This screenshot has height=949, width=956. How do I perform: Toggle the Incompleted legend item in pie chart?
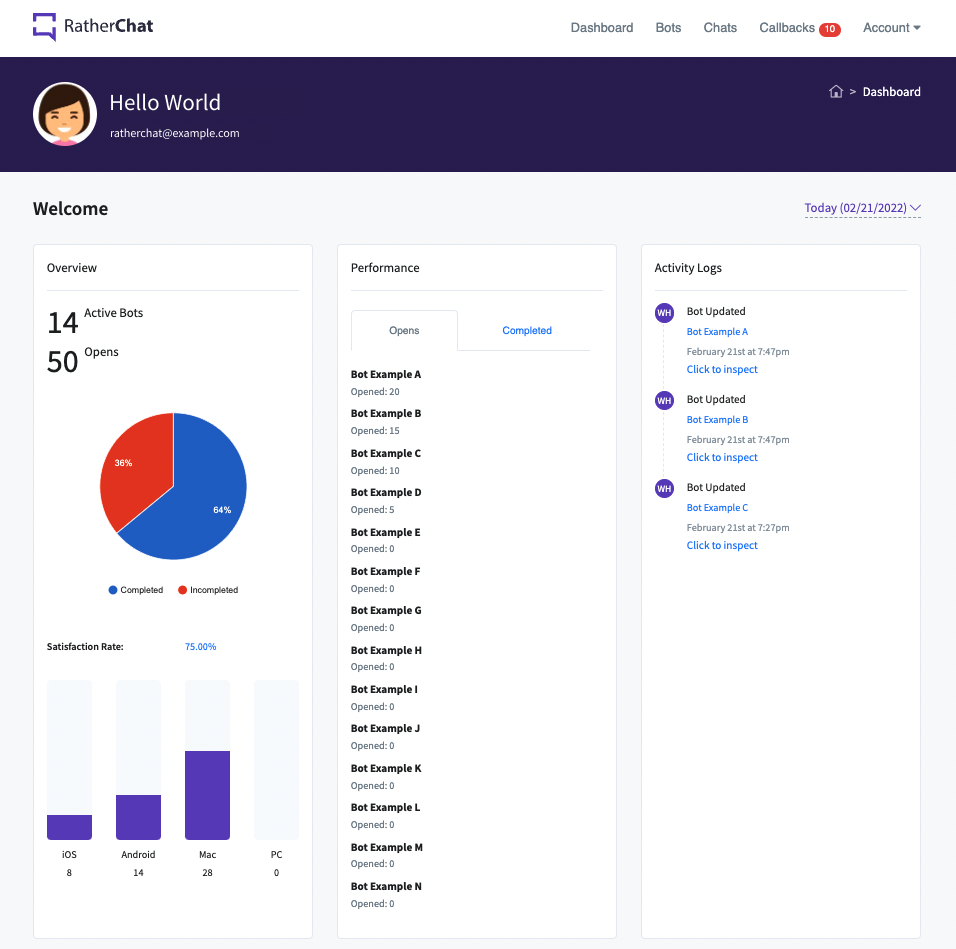[208, 590]
